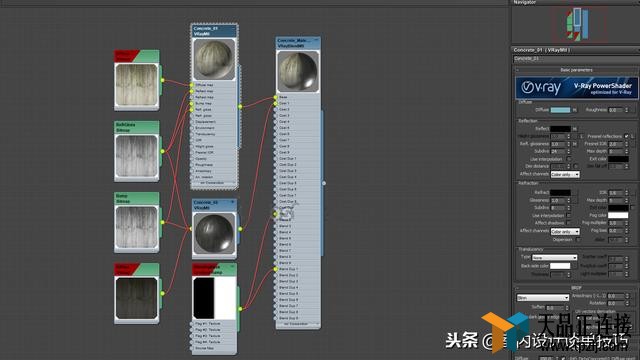Click the Diffuse map socket on Concrete_01 node
The width and height of the screenshot is (640, 360).
click(192, 85)
